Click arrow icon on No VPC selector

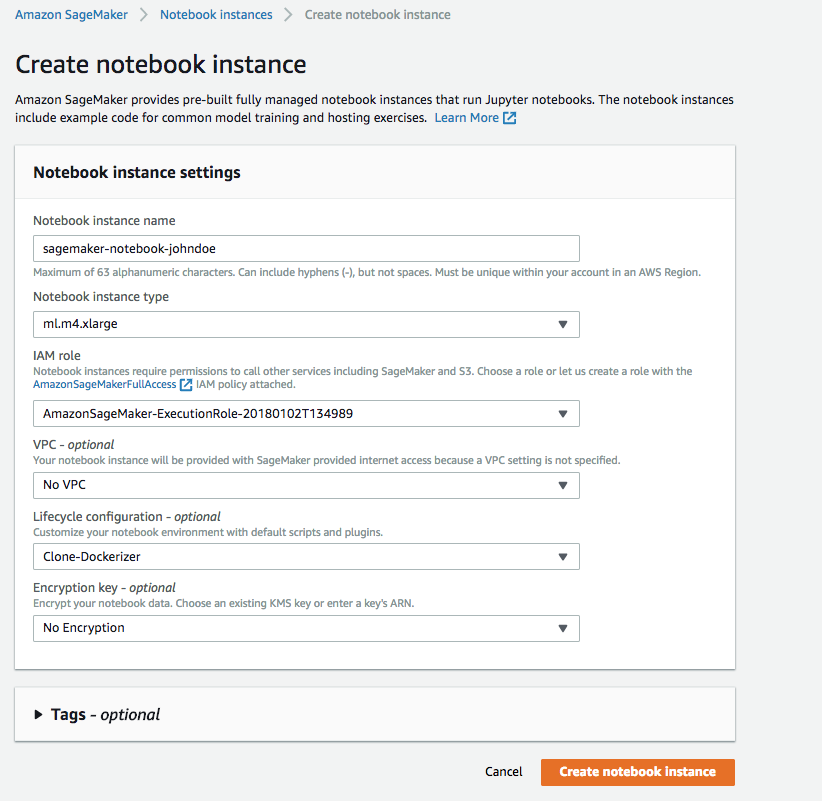pos(563,485)
